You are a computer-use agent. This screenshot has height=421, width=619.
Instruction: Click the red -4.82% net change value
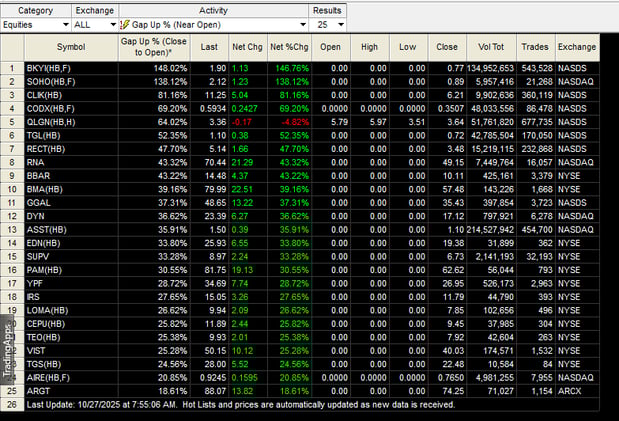(295, 122)
